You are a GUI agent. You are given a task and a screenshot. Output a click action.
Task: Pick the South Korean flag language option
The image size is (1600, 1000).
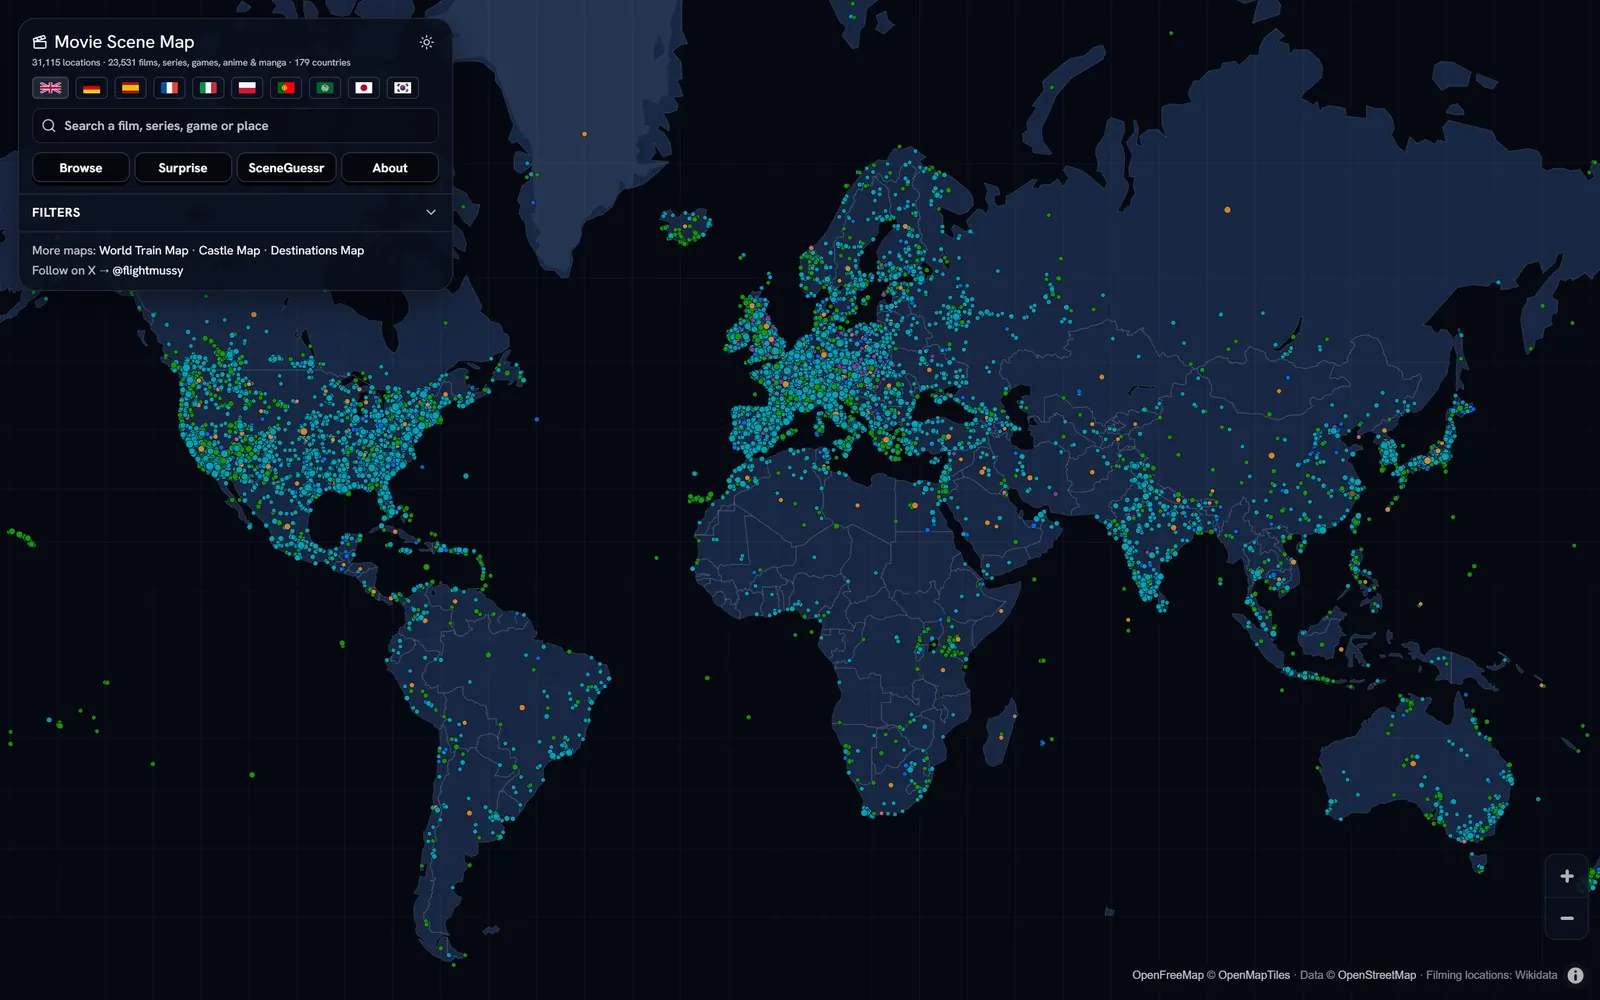pyautogui.click(x=403, y=88)
